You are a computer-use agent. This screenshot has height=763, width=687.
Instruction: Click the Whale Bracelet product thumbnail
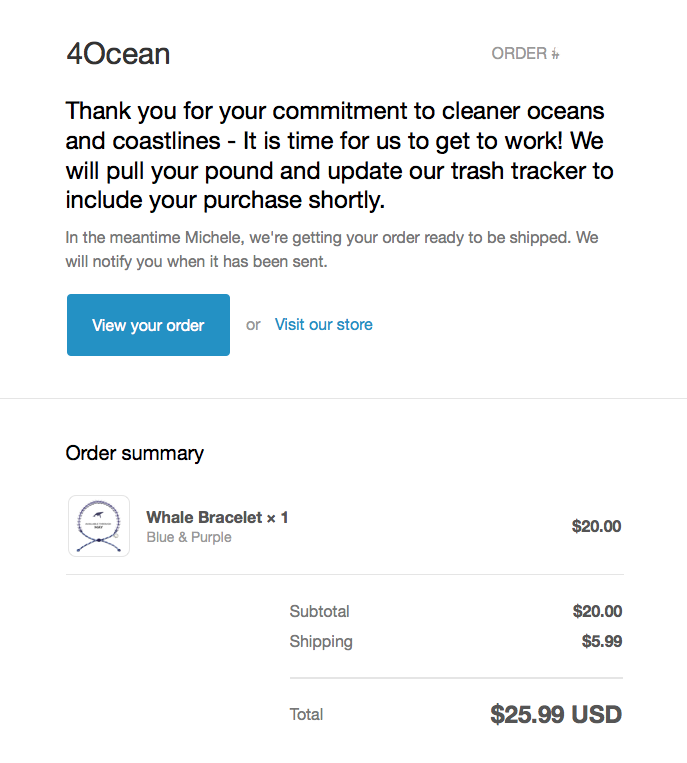[99, 526]
